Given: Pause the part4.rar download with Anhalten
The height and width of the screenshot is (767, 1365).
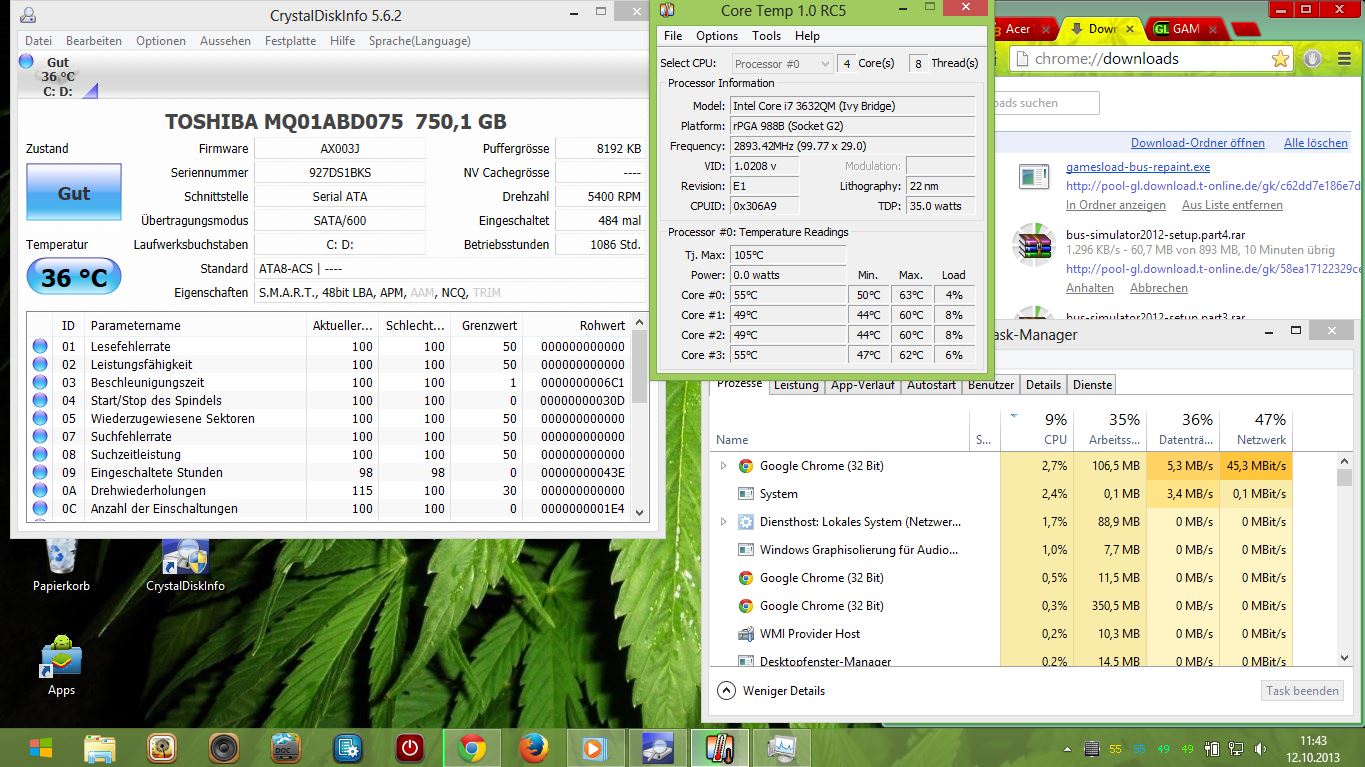Looking at the screenshot, I should click(1090, 288).
